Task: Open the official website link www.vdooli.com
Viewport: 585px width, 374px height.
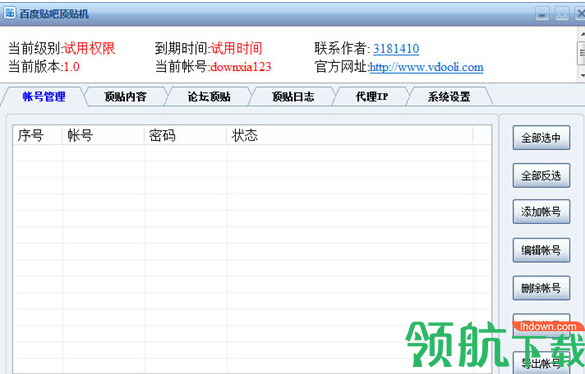Action: [x=426, y=67]
